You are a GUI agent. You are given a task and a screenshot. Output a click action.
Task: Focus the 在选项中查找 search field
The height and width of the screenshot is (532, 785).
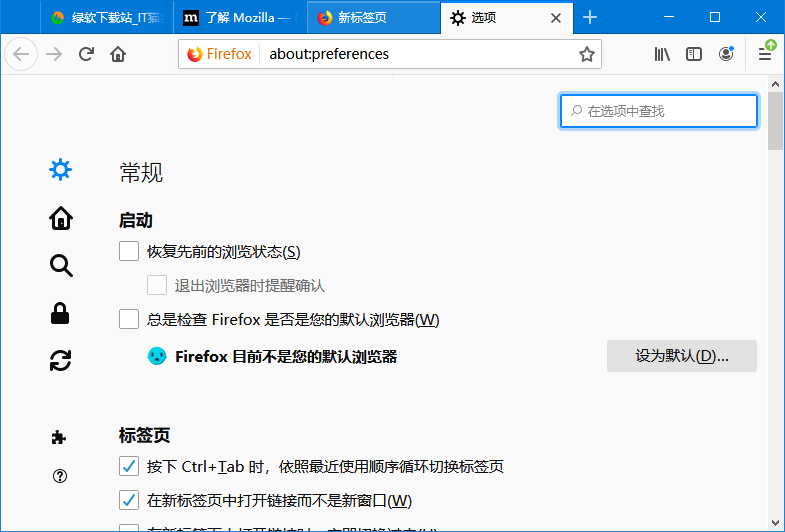(659, 111)
